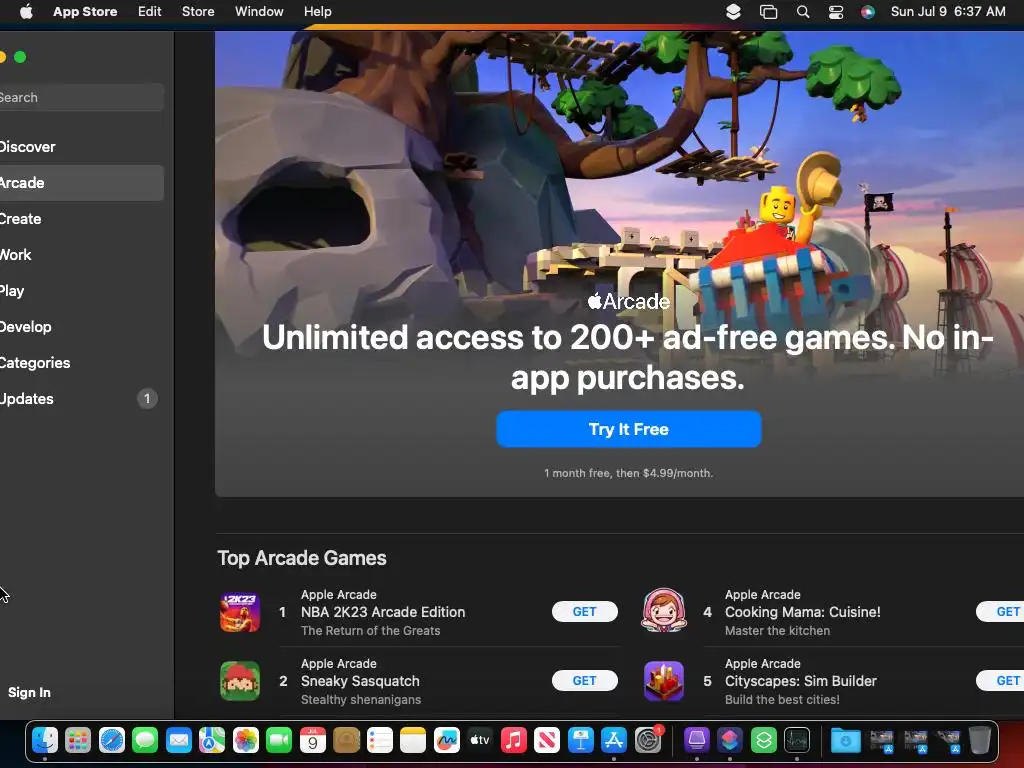This screenshot has width=1024, height=768.
Task: Launch FaceTime from the dock
Action: 279,740
